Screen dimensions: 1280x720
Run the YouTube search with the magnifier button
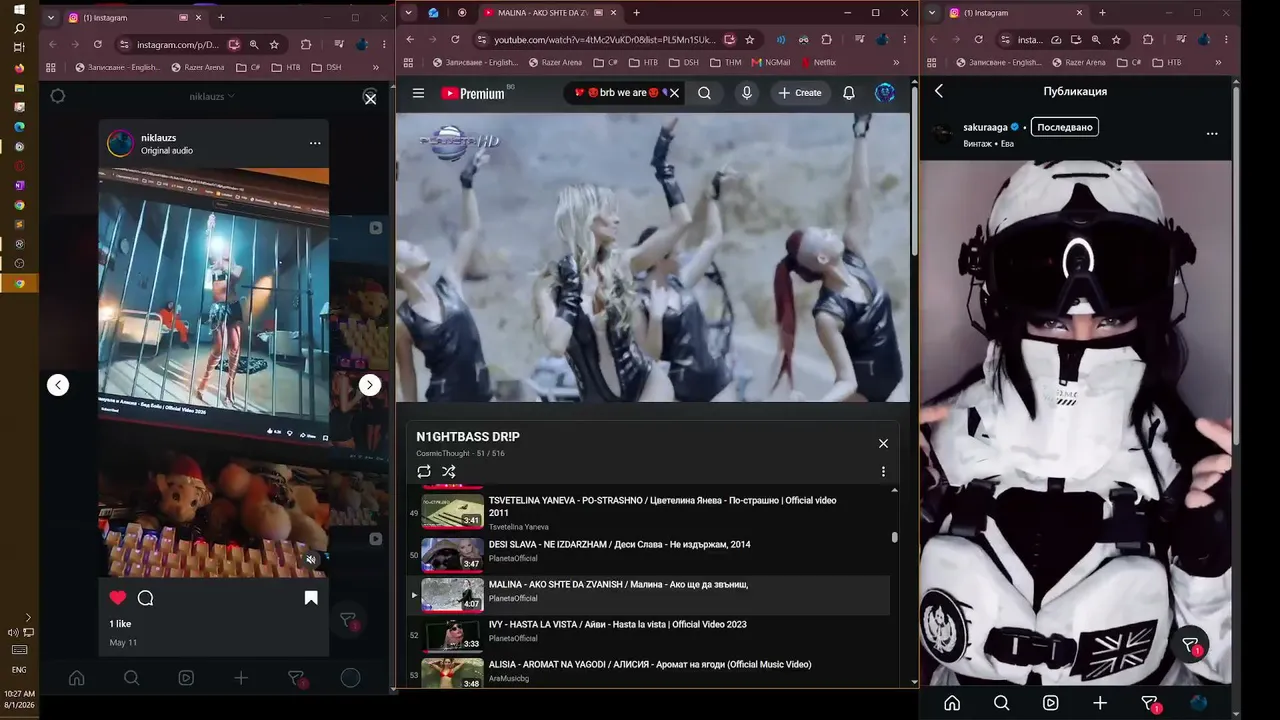pyautogui.click(x=705, y=93)
